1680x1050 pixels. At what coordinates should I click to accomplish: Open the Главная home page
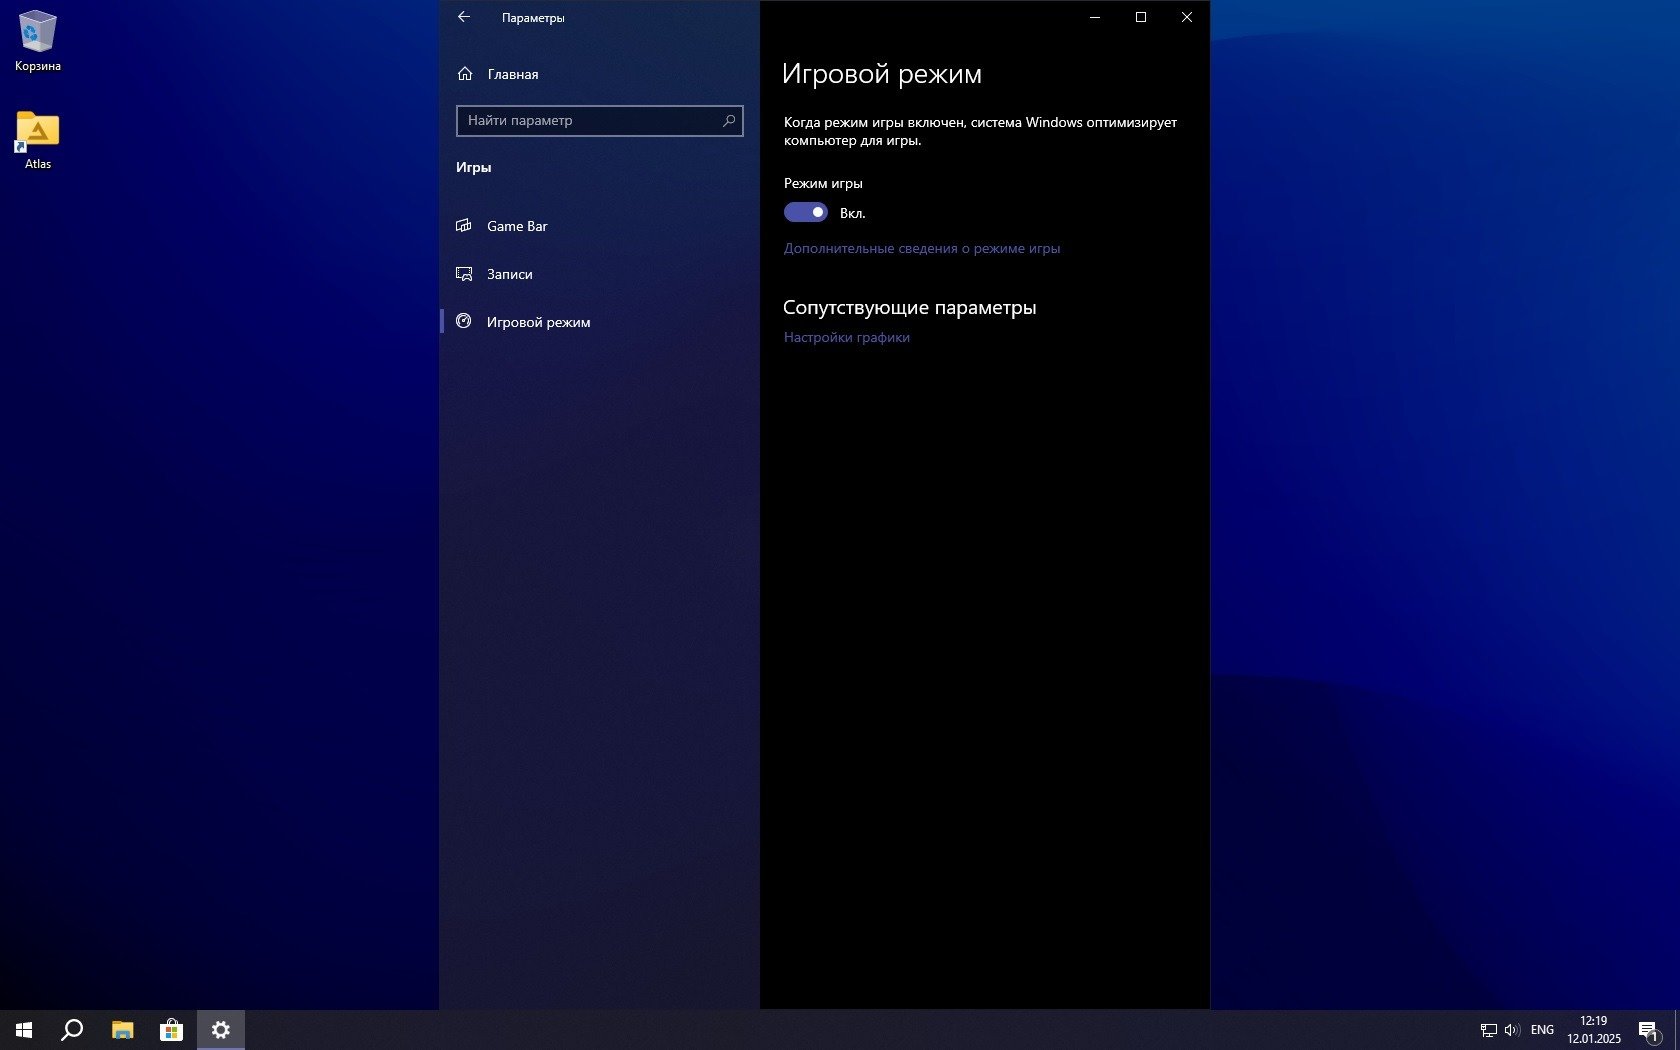coord(512,74)
